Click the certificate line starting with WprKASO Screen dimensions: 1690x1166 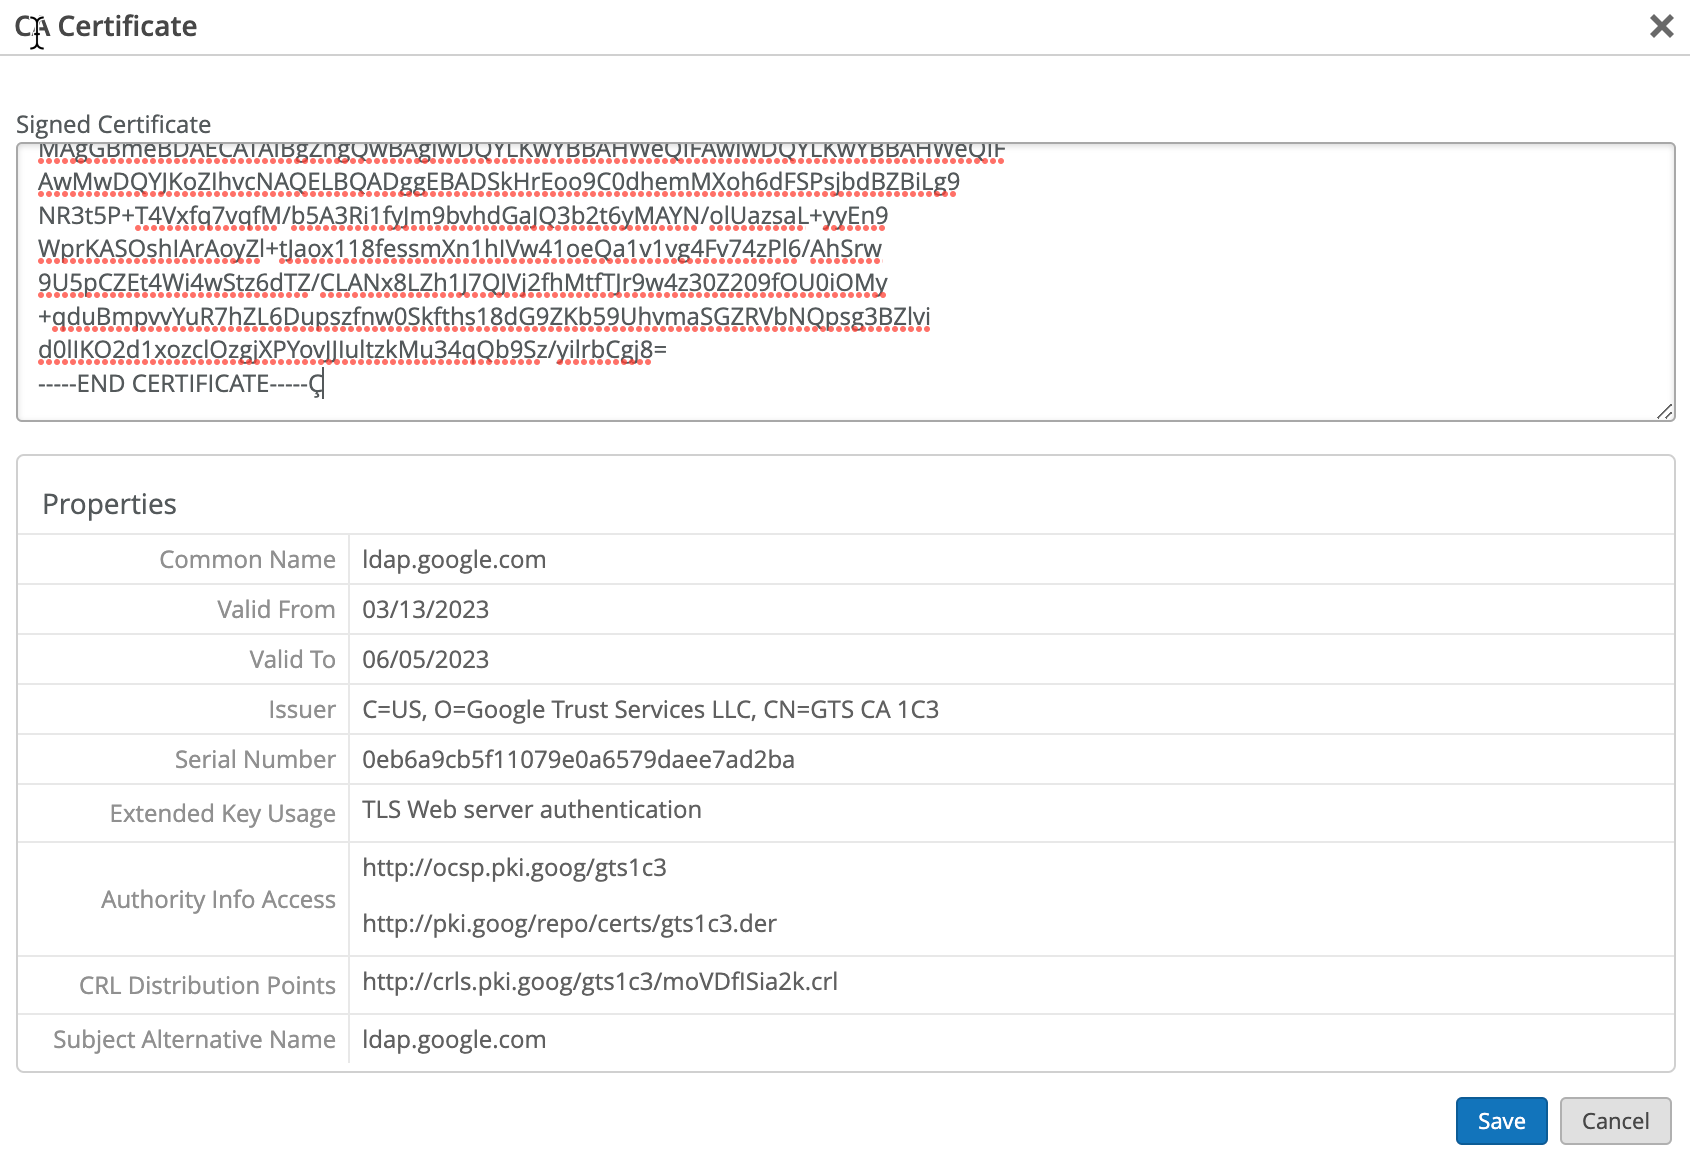click(x=459, y=249)
